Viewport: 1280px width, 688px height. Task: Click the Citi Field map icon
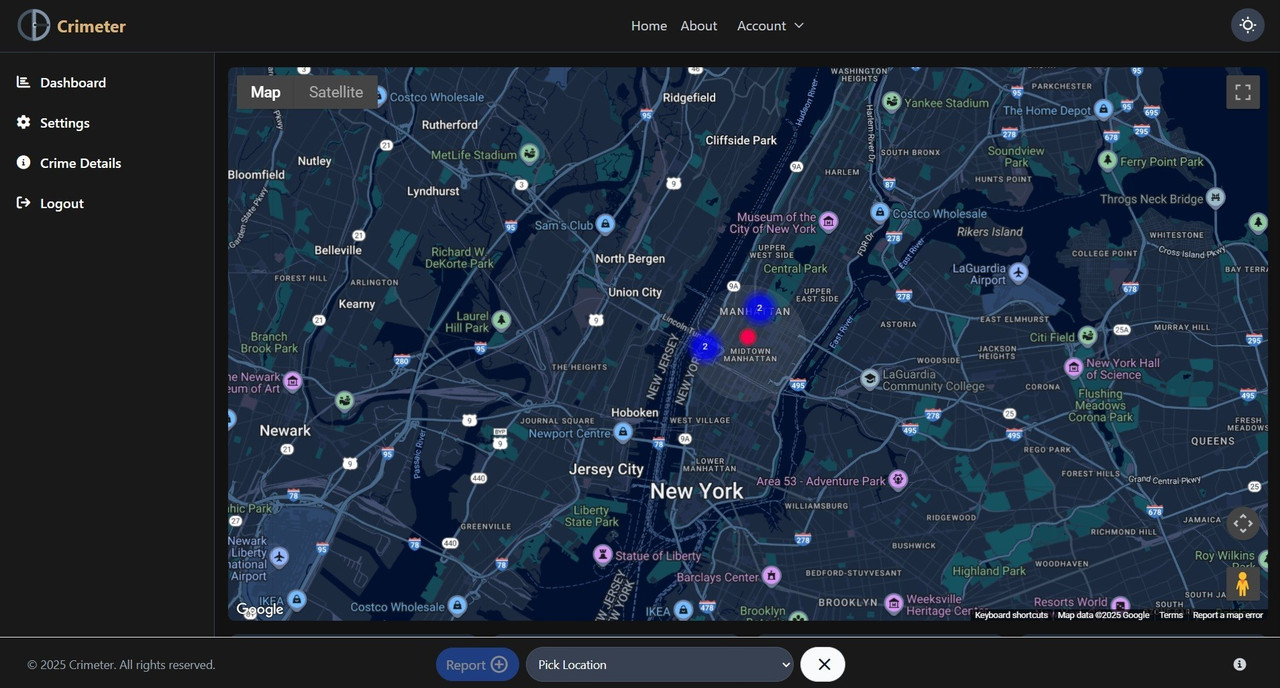click(1087, 336)
